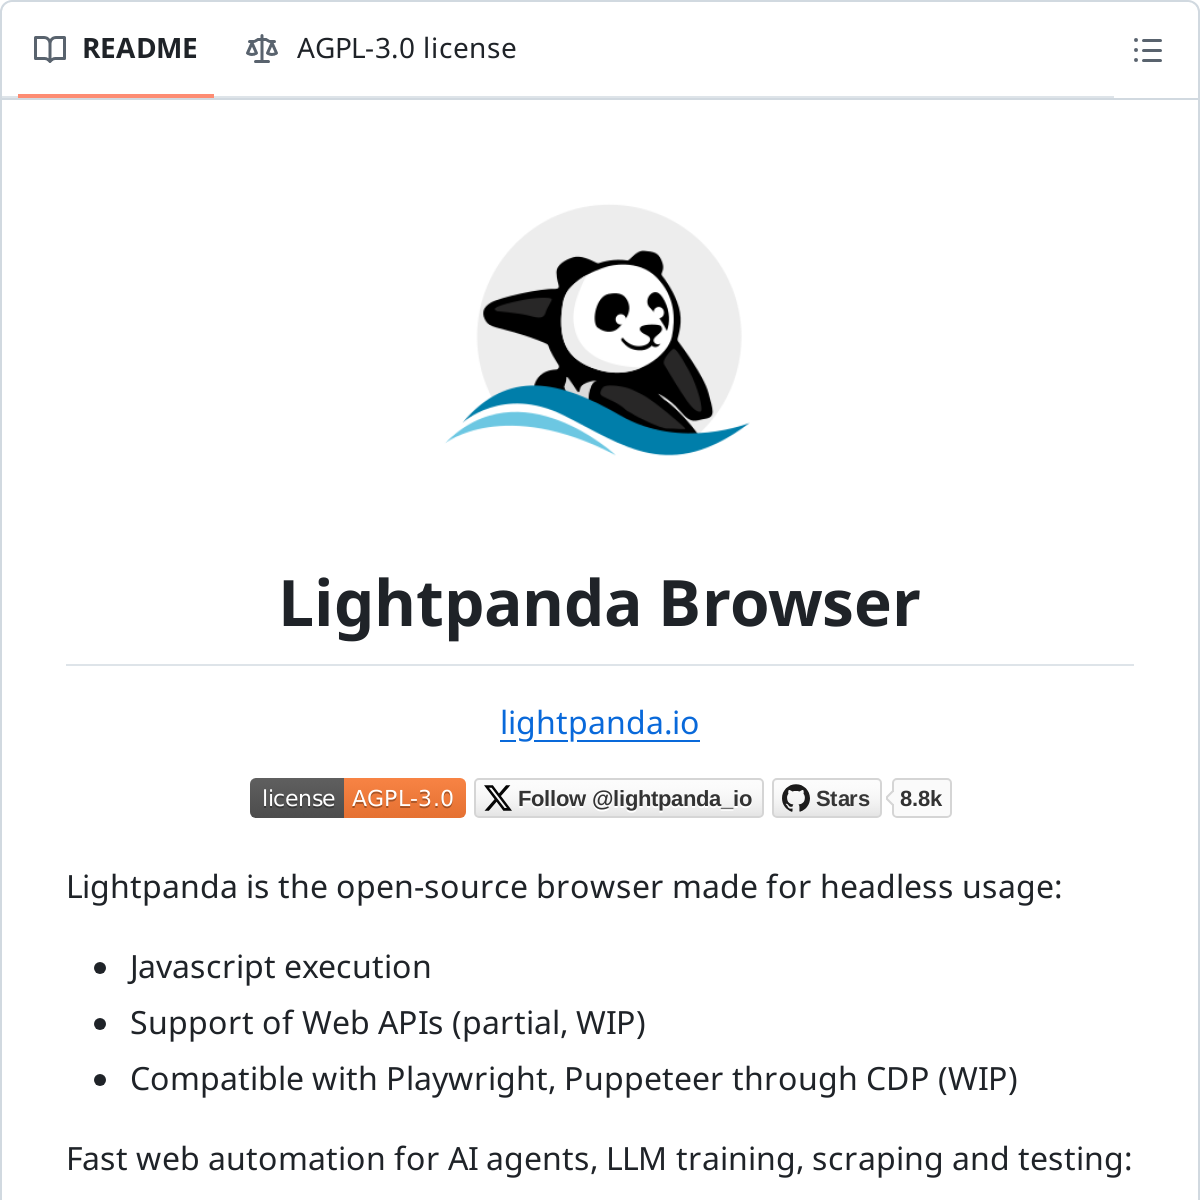Screen dimensions: 1200x1200
Task: Open the lightpanda.io link
Action: 600,723
